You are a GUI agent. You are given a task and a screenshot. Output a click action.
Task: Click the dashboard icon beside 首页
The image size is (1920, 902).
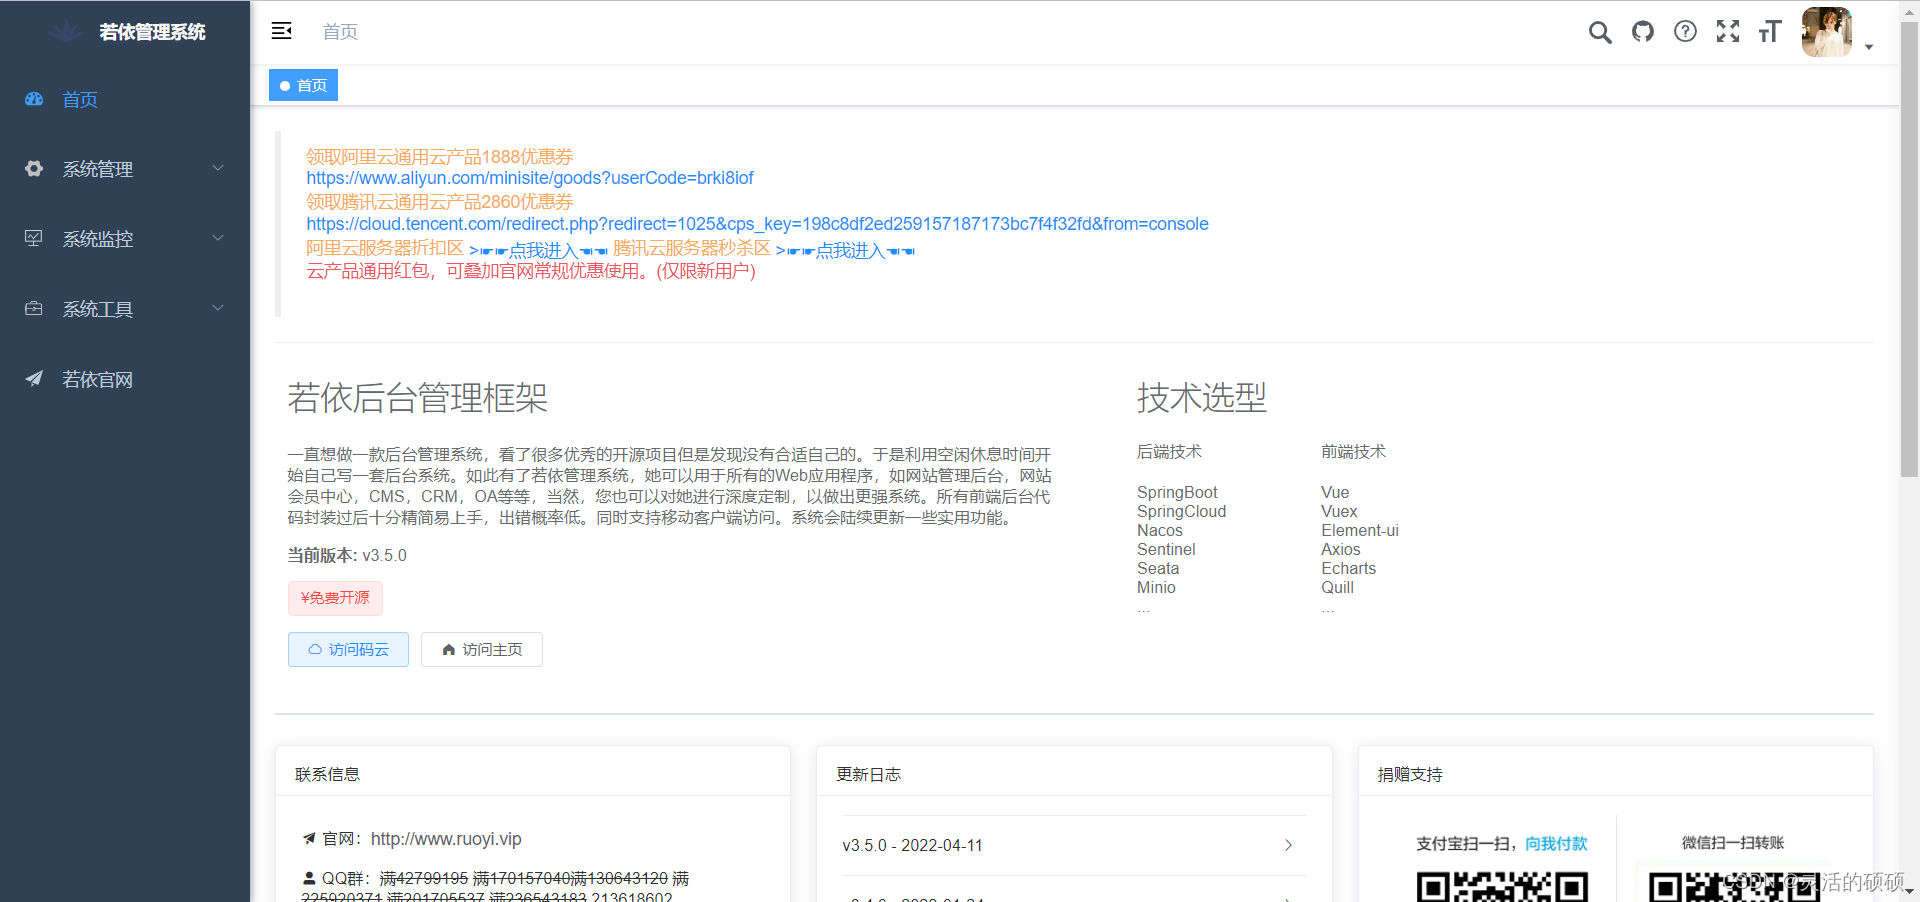point(34,99)
